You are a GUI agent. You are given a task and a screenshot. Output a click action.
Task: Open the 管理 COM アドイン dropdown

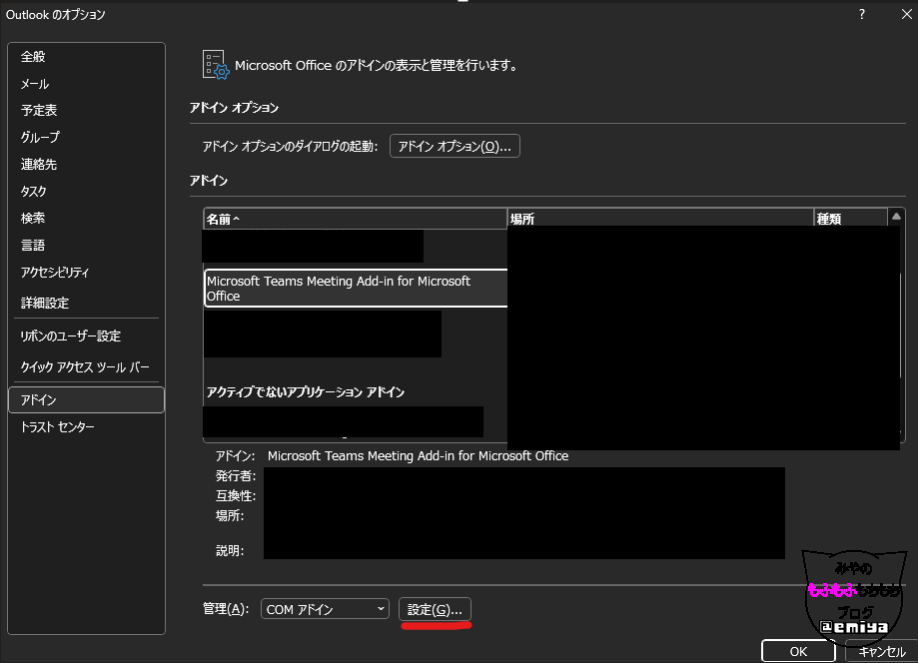[x=325, y=609]
